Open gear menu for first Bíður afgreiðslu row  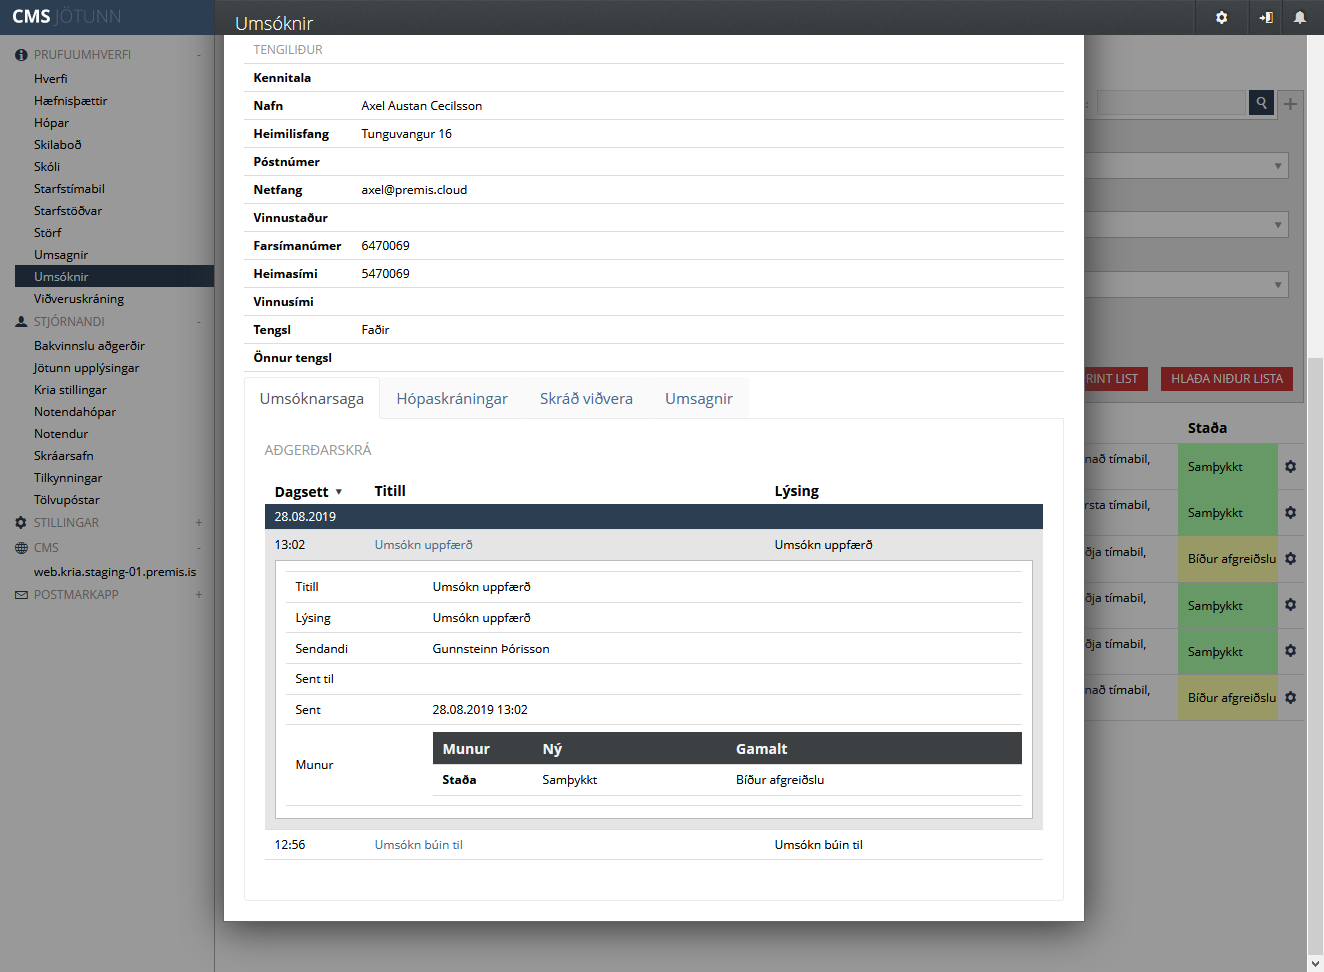coord(1290,559)
